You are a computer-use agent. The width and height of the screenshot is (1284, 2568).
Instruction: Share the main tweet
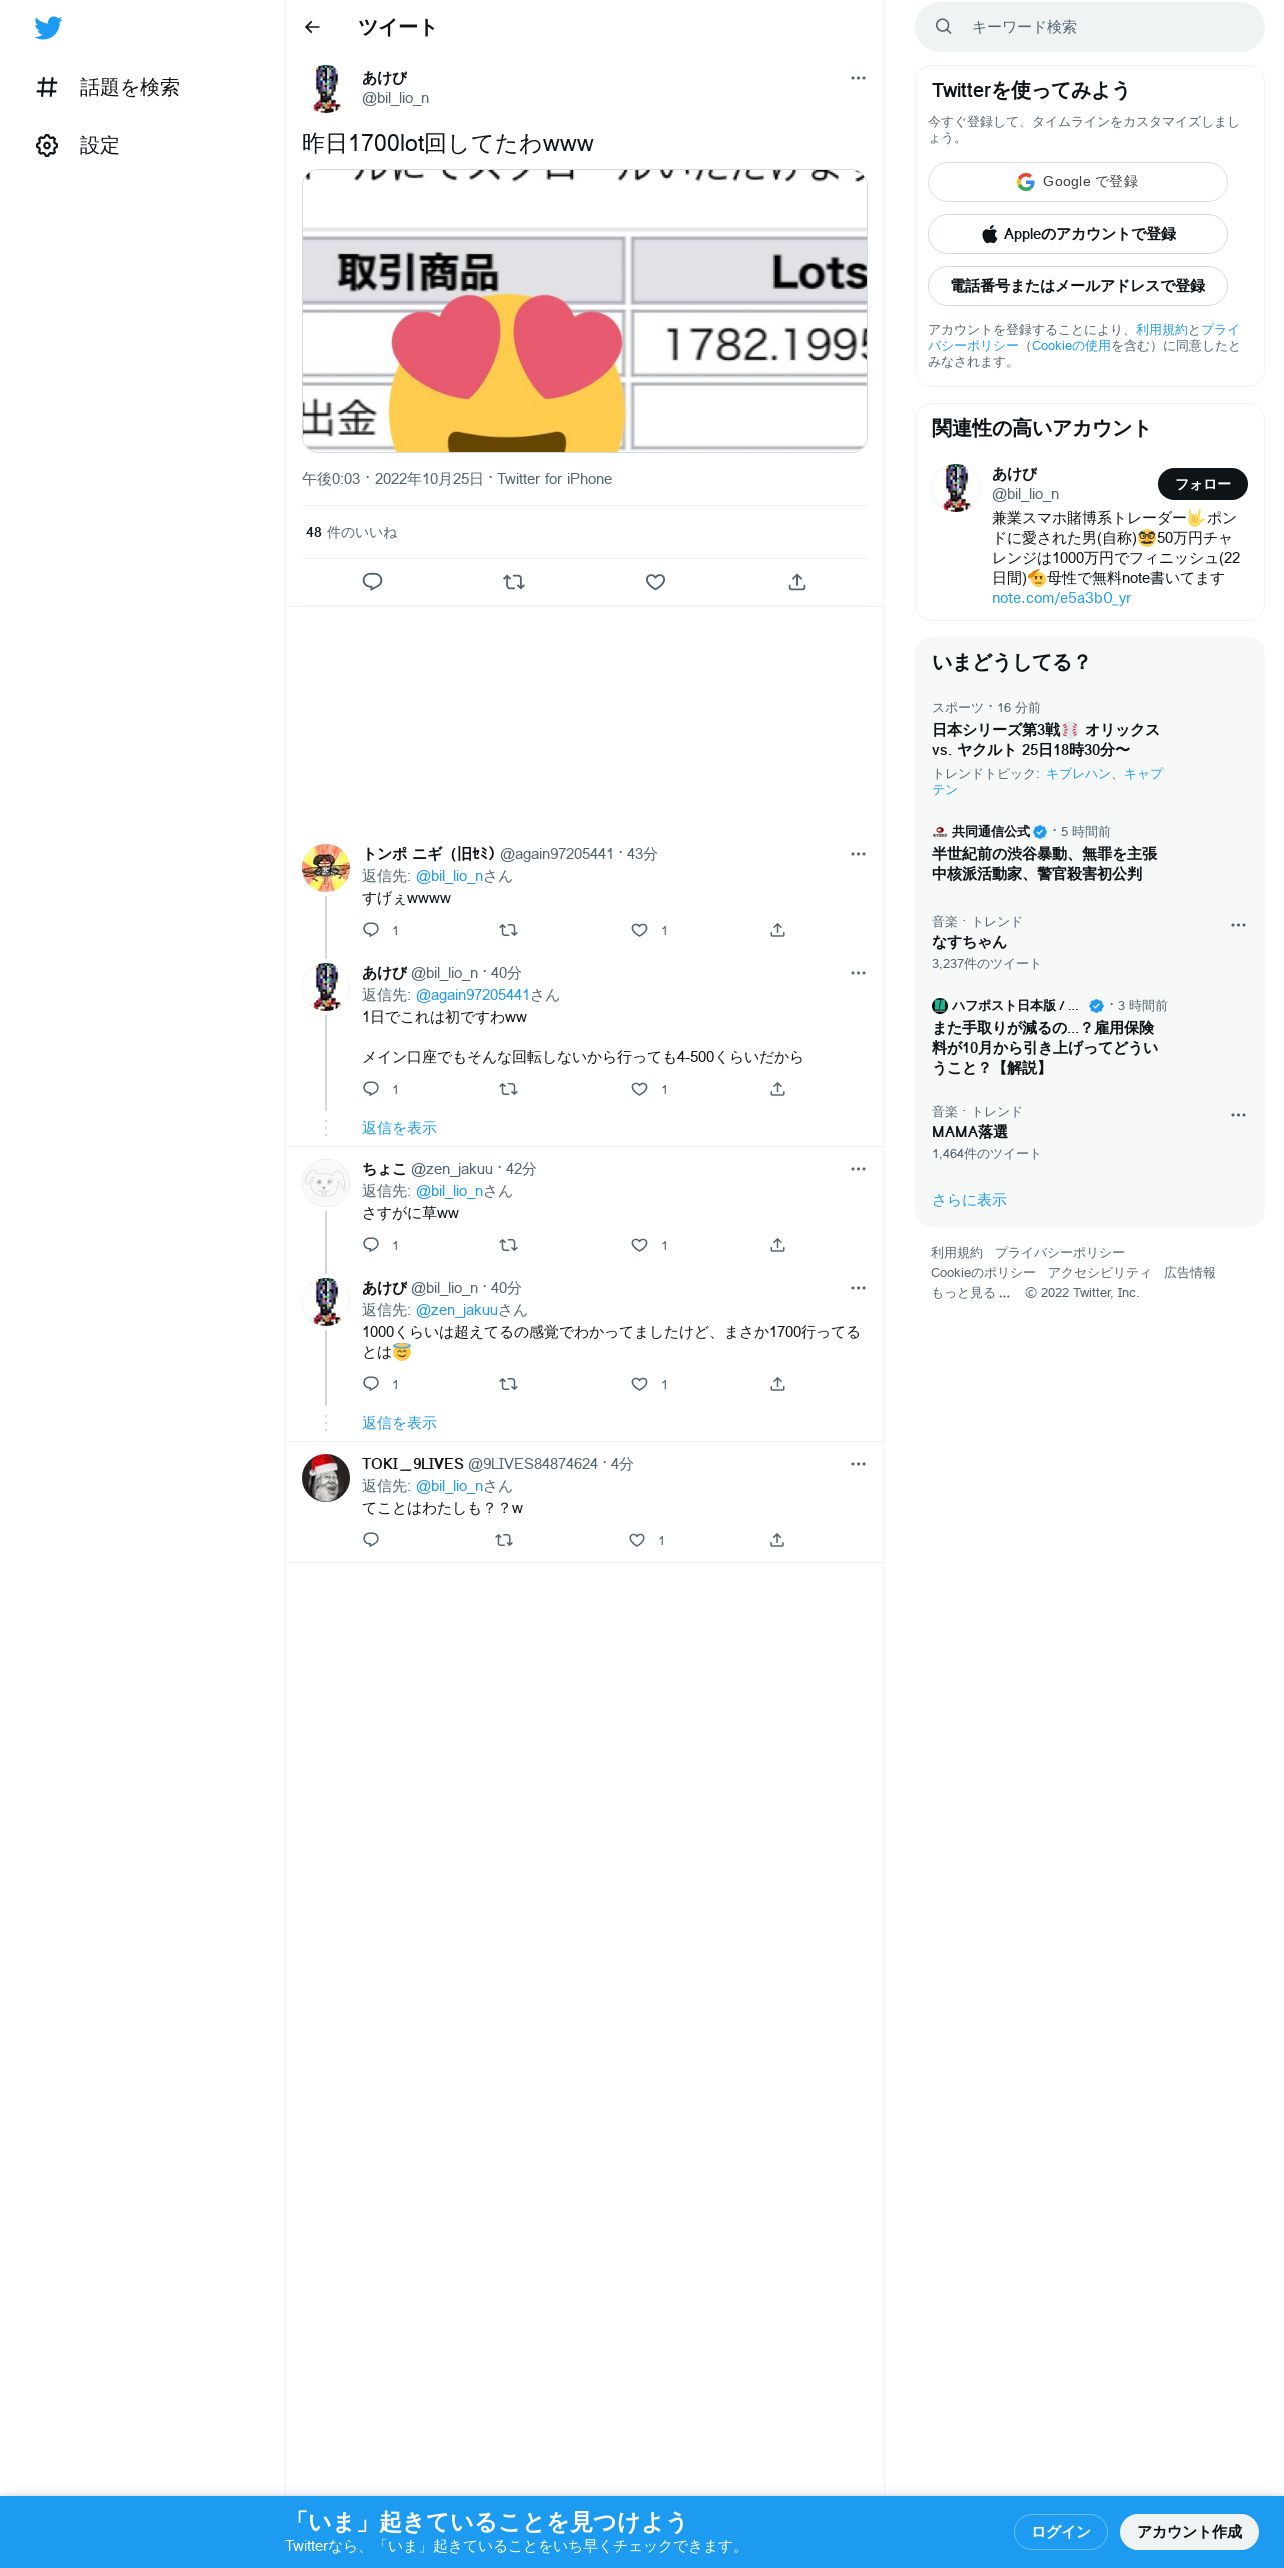[x=797, y=582]
